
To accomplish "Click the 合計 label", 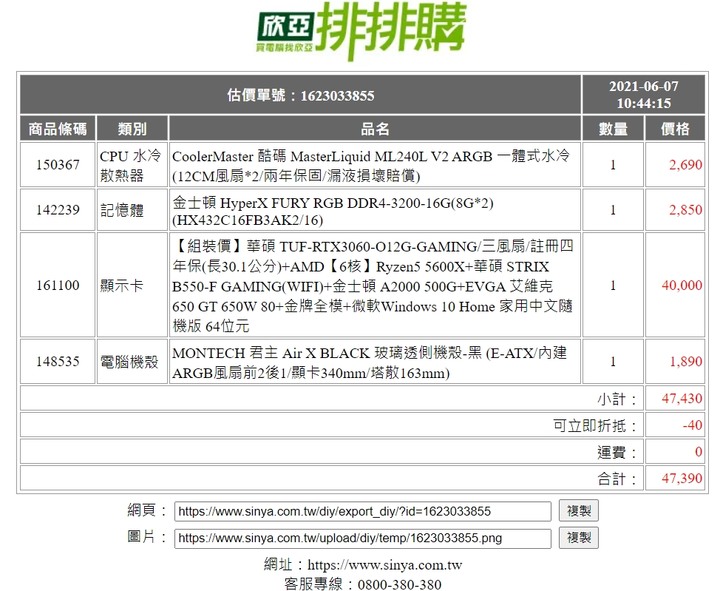I will click(x=617, y=479).
